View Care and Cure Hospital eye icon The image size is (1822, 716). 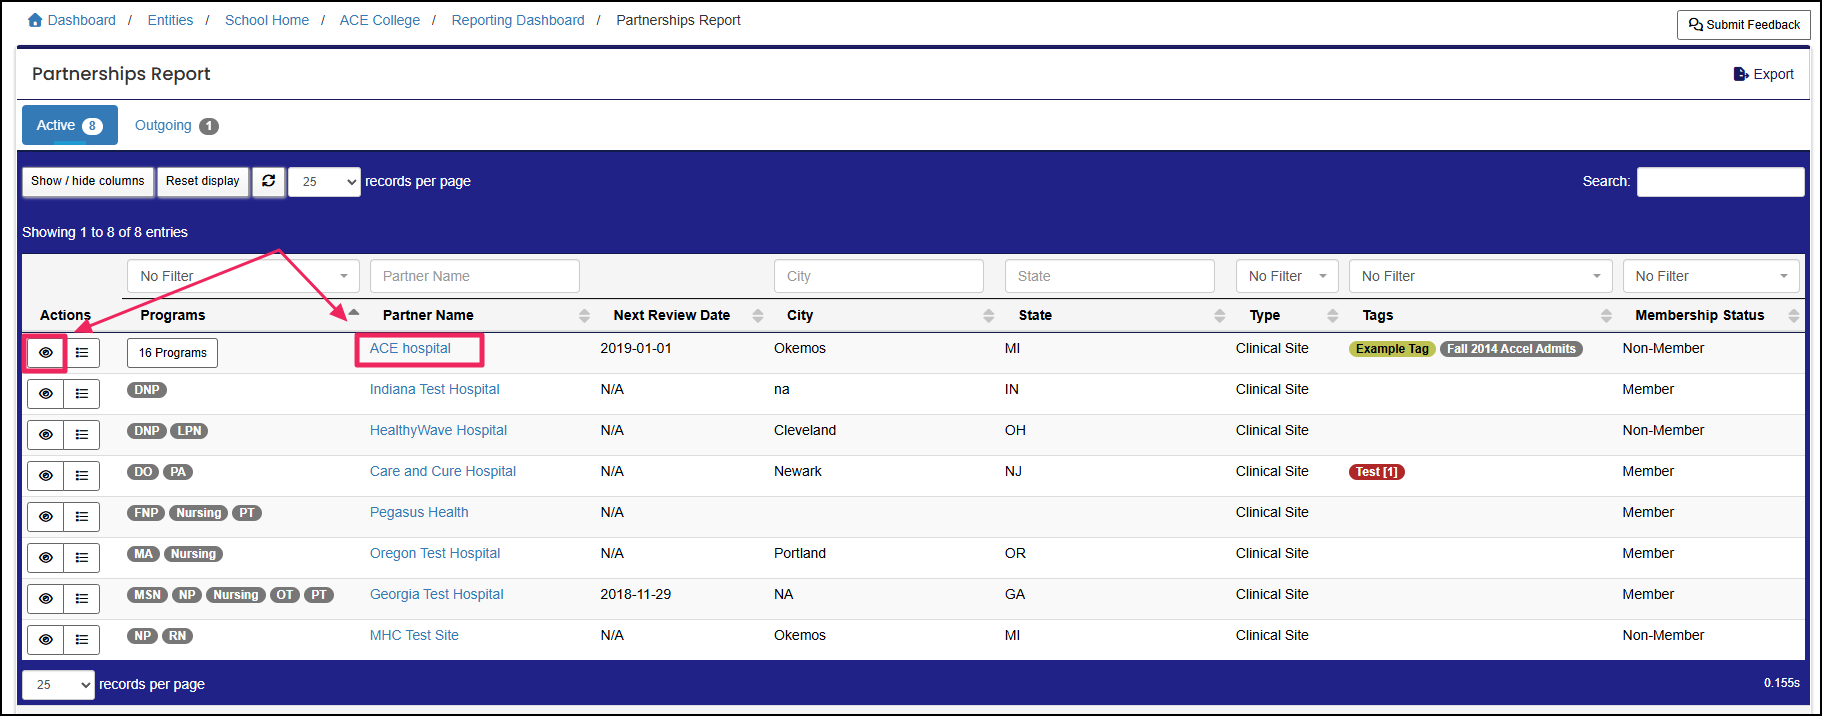coord(46,476)
